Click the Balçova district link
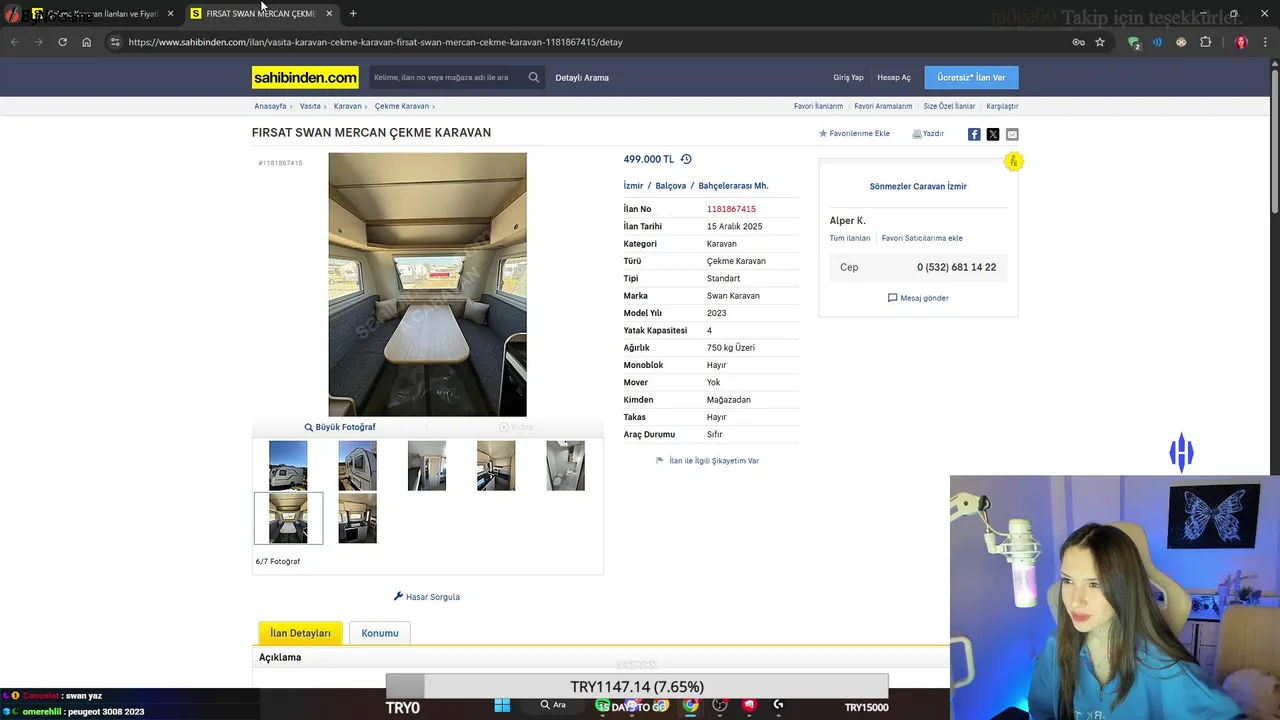This screenshot has height=720, width=1280. point(671,186)
